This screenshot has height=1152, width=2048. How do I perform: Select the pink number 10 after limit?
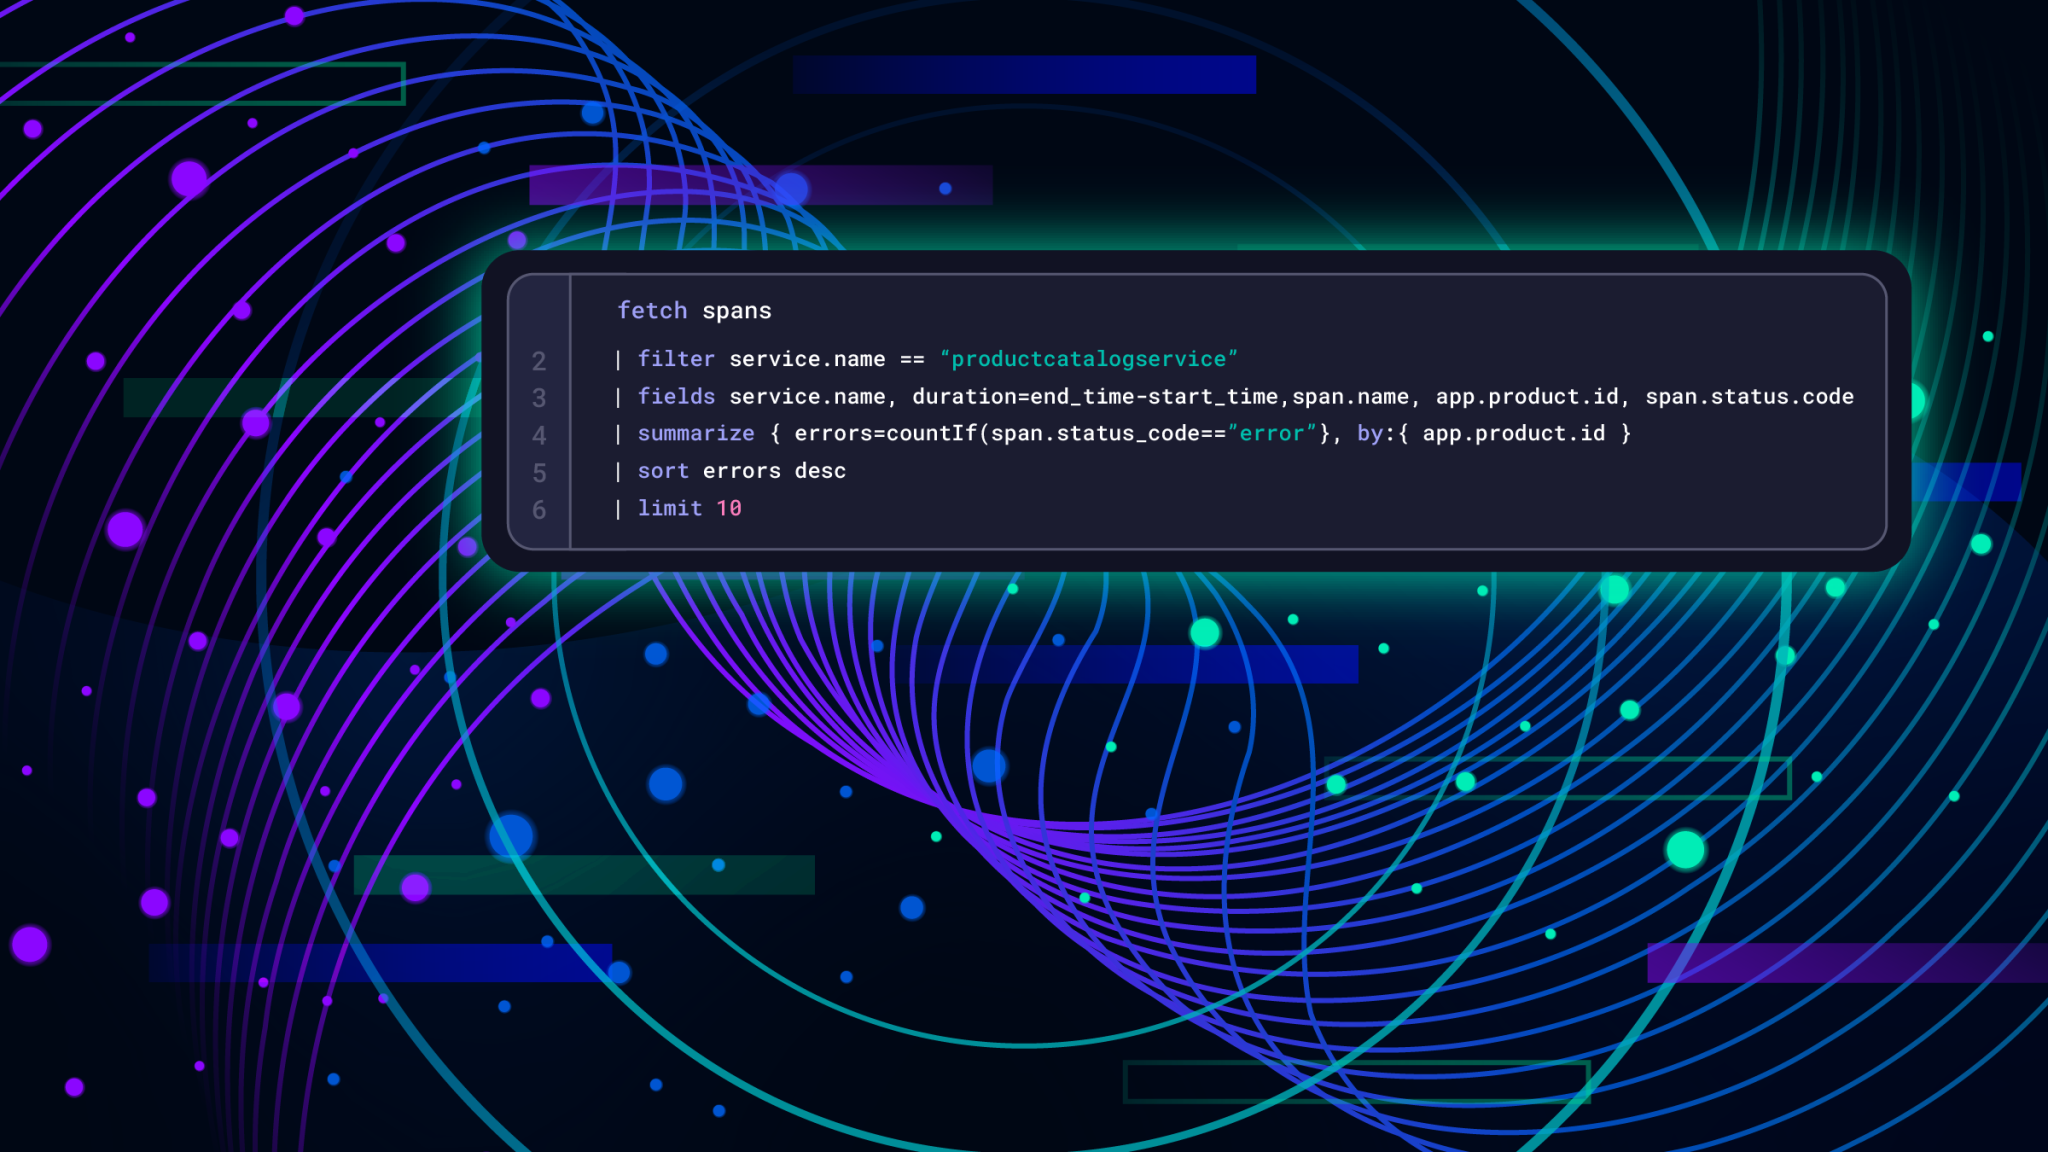pos(728,508)
